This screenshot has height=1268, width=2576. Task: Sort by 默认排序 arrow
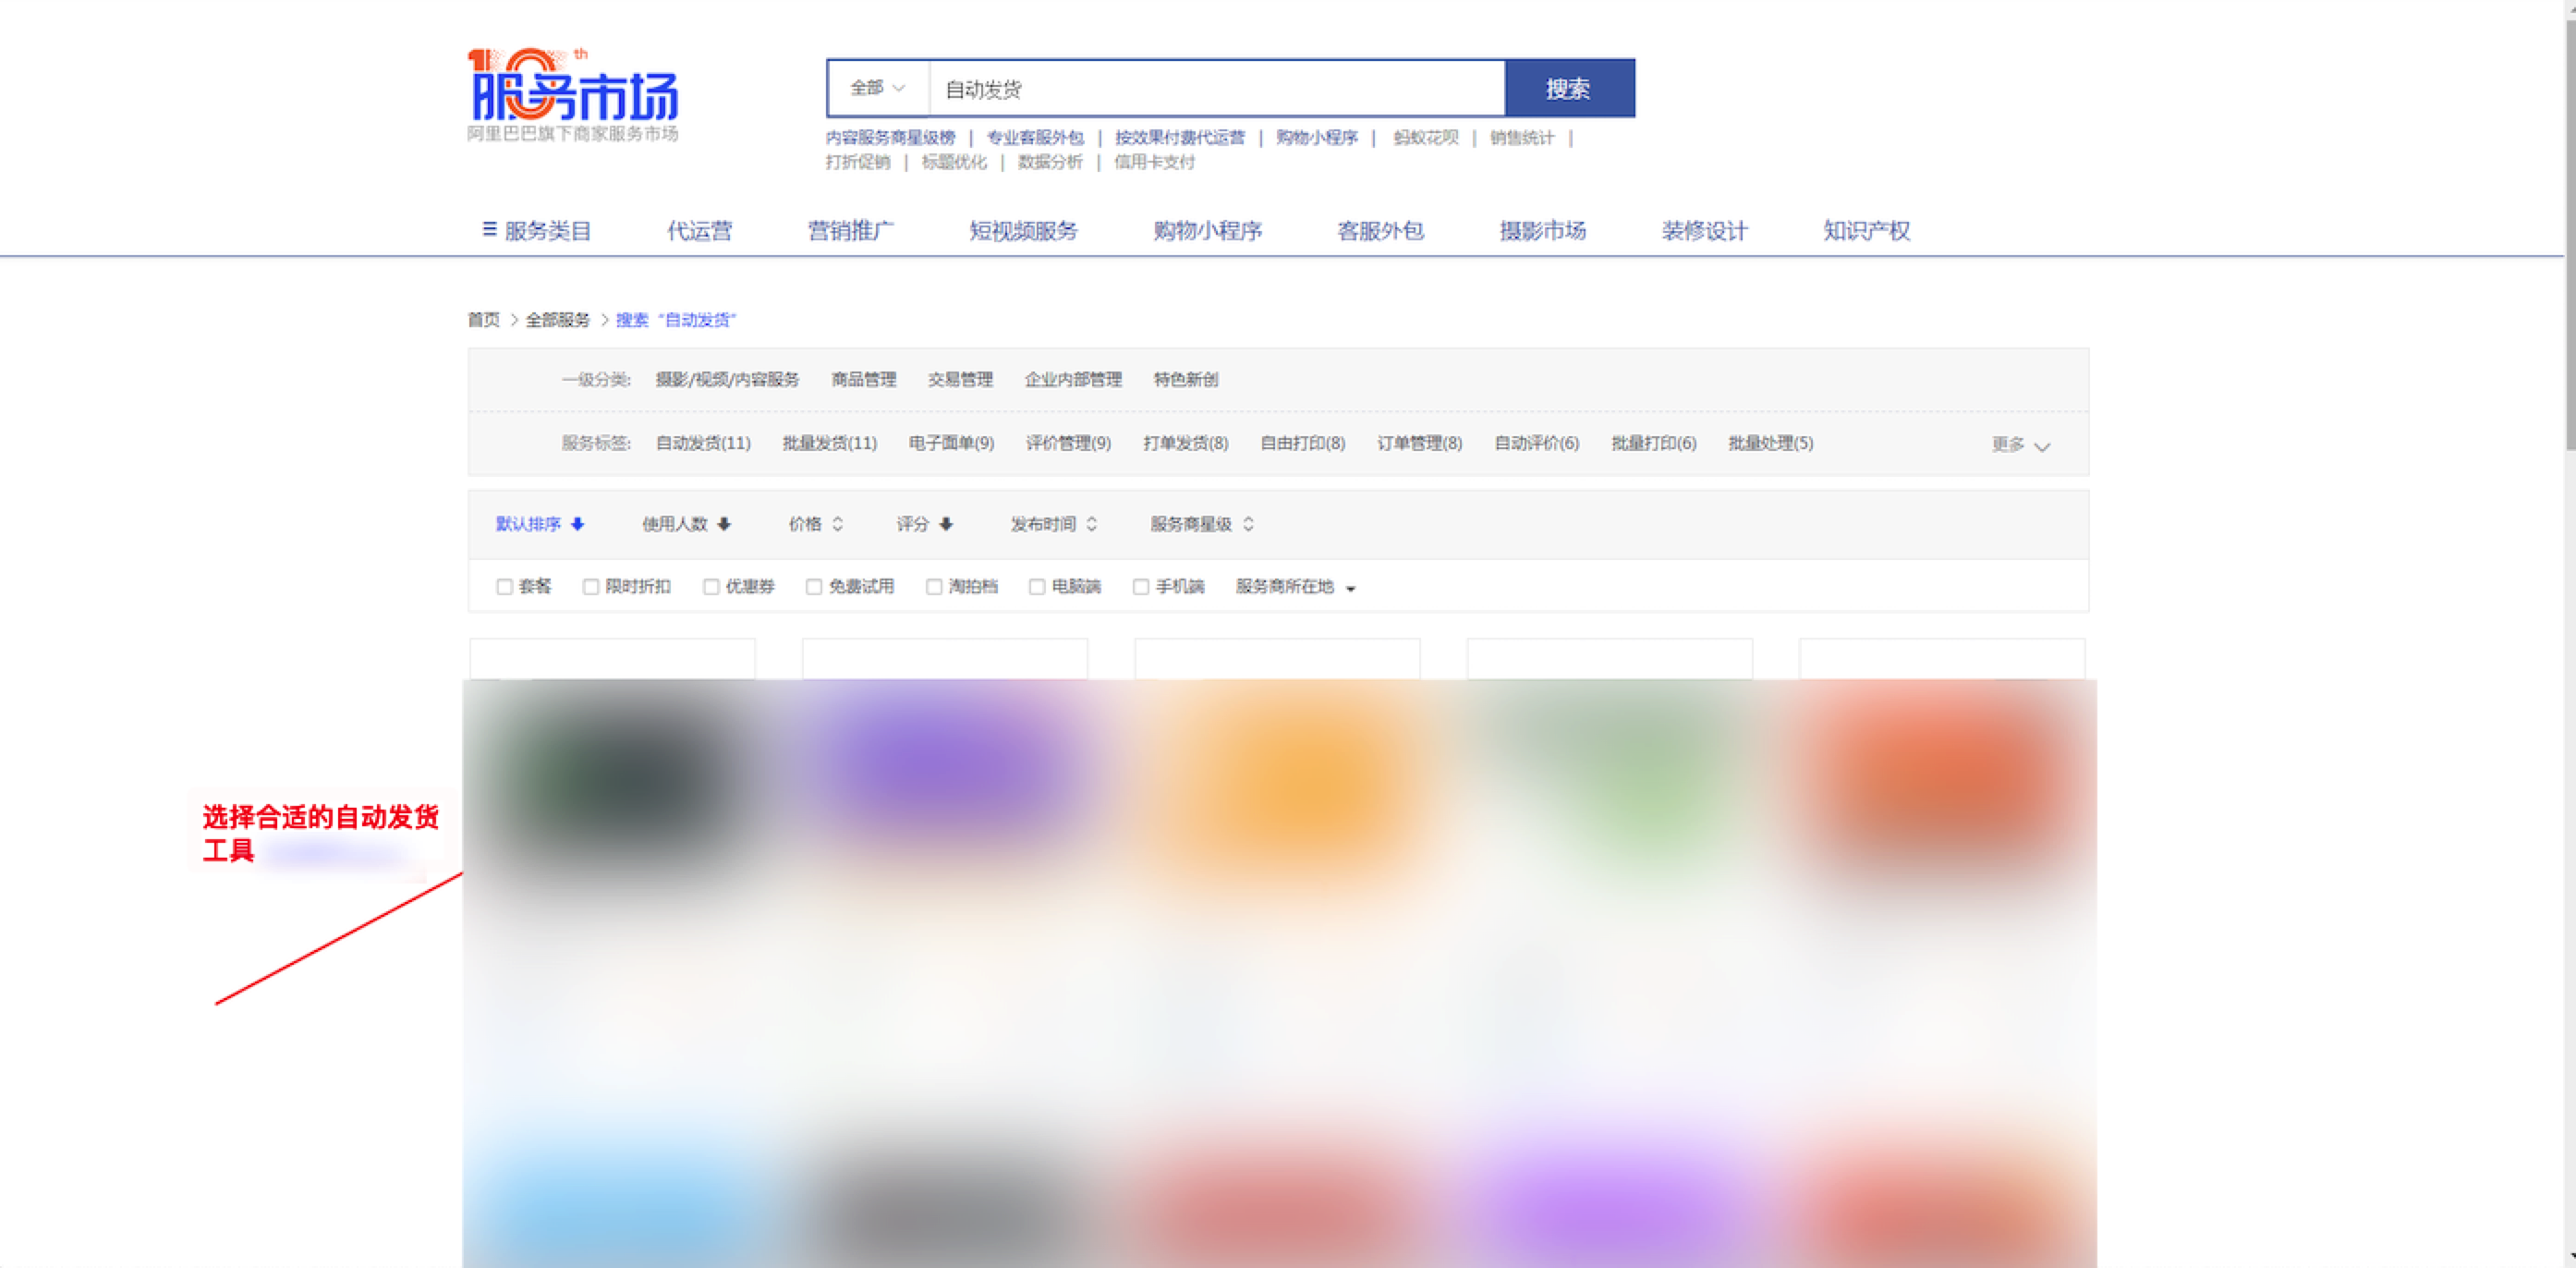coord(577,524)
